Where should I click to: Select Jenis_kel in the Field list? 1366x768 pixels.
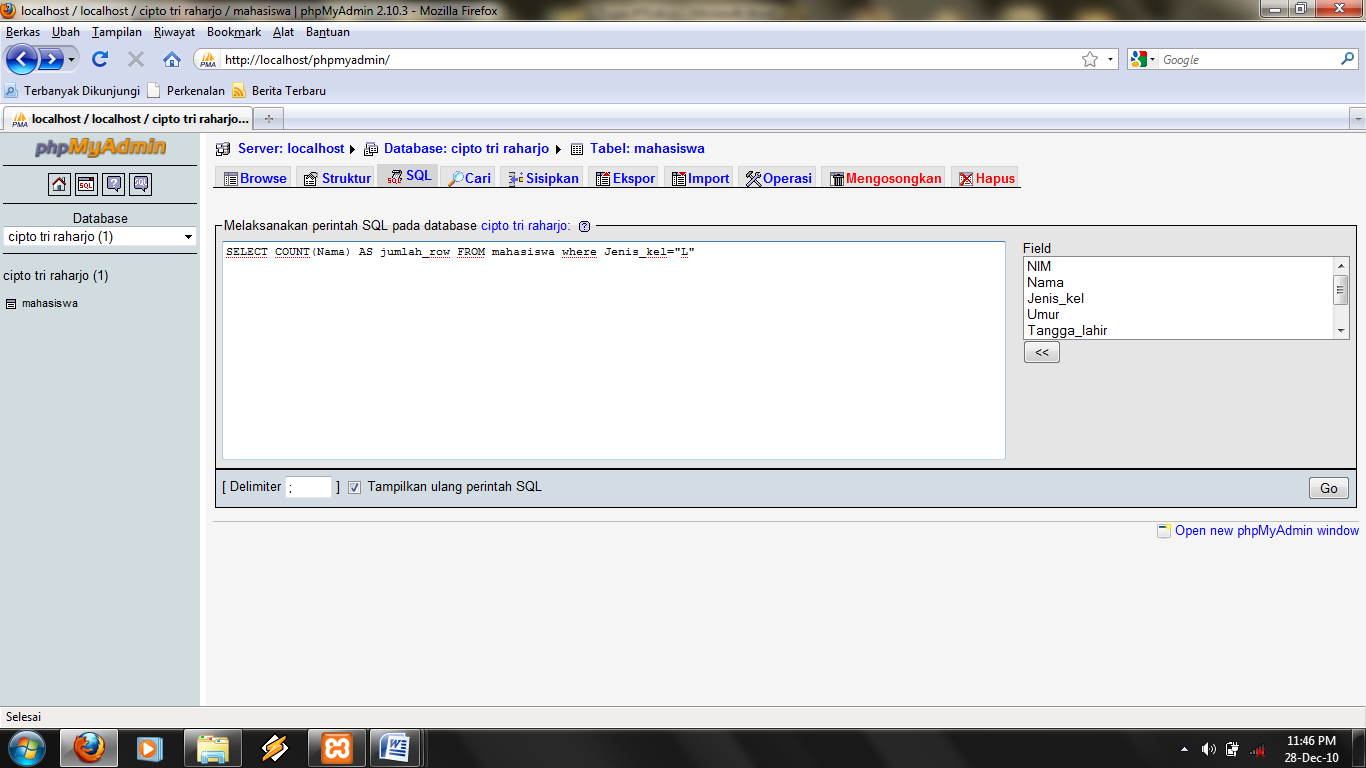tap(1178, 298)
